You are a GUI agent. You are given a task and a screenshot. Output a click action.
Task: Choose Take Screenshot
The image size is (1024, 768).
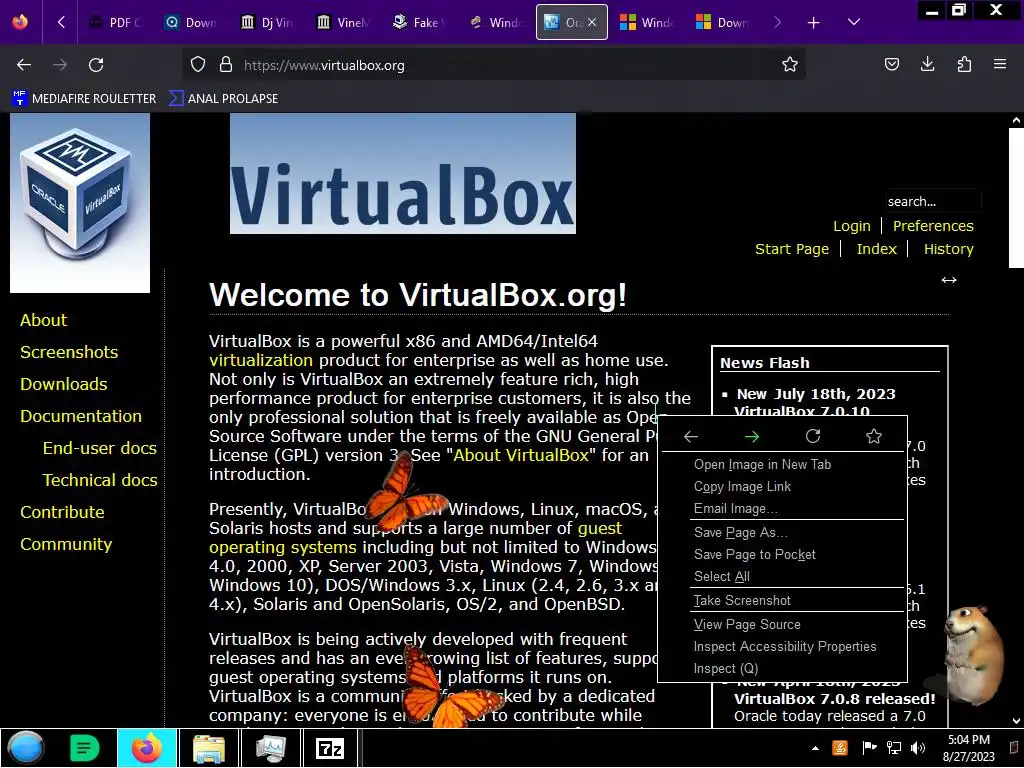pos(782,600)
